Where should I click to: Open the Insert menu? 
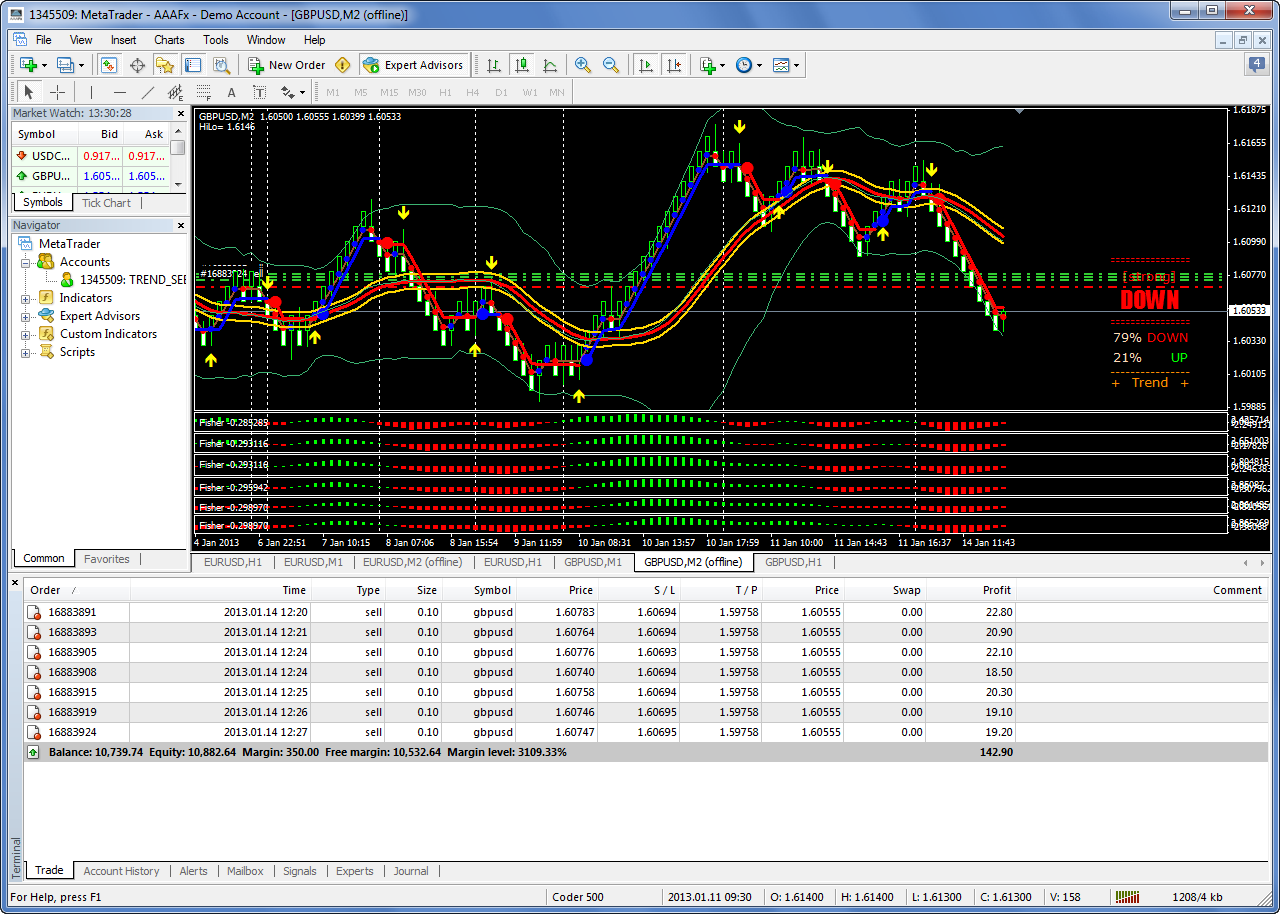124,40
